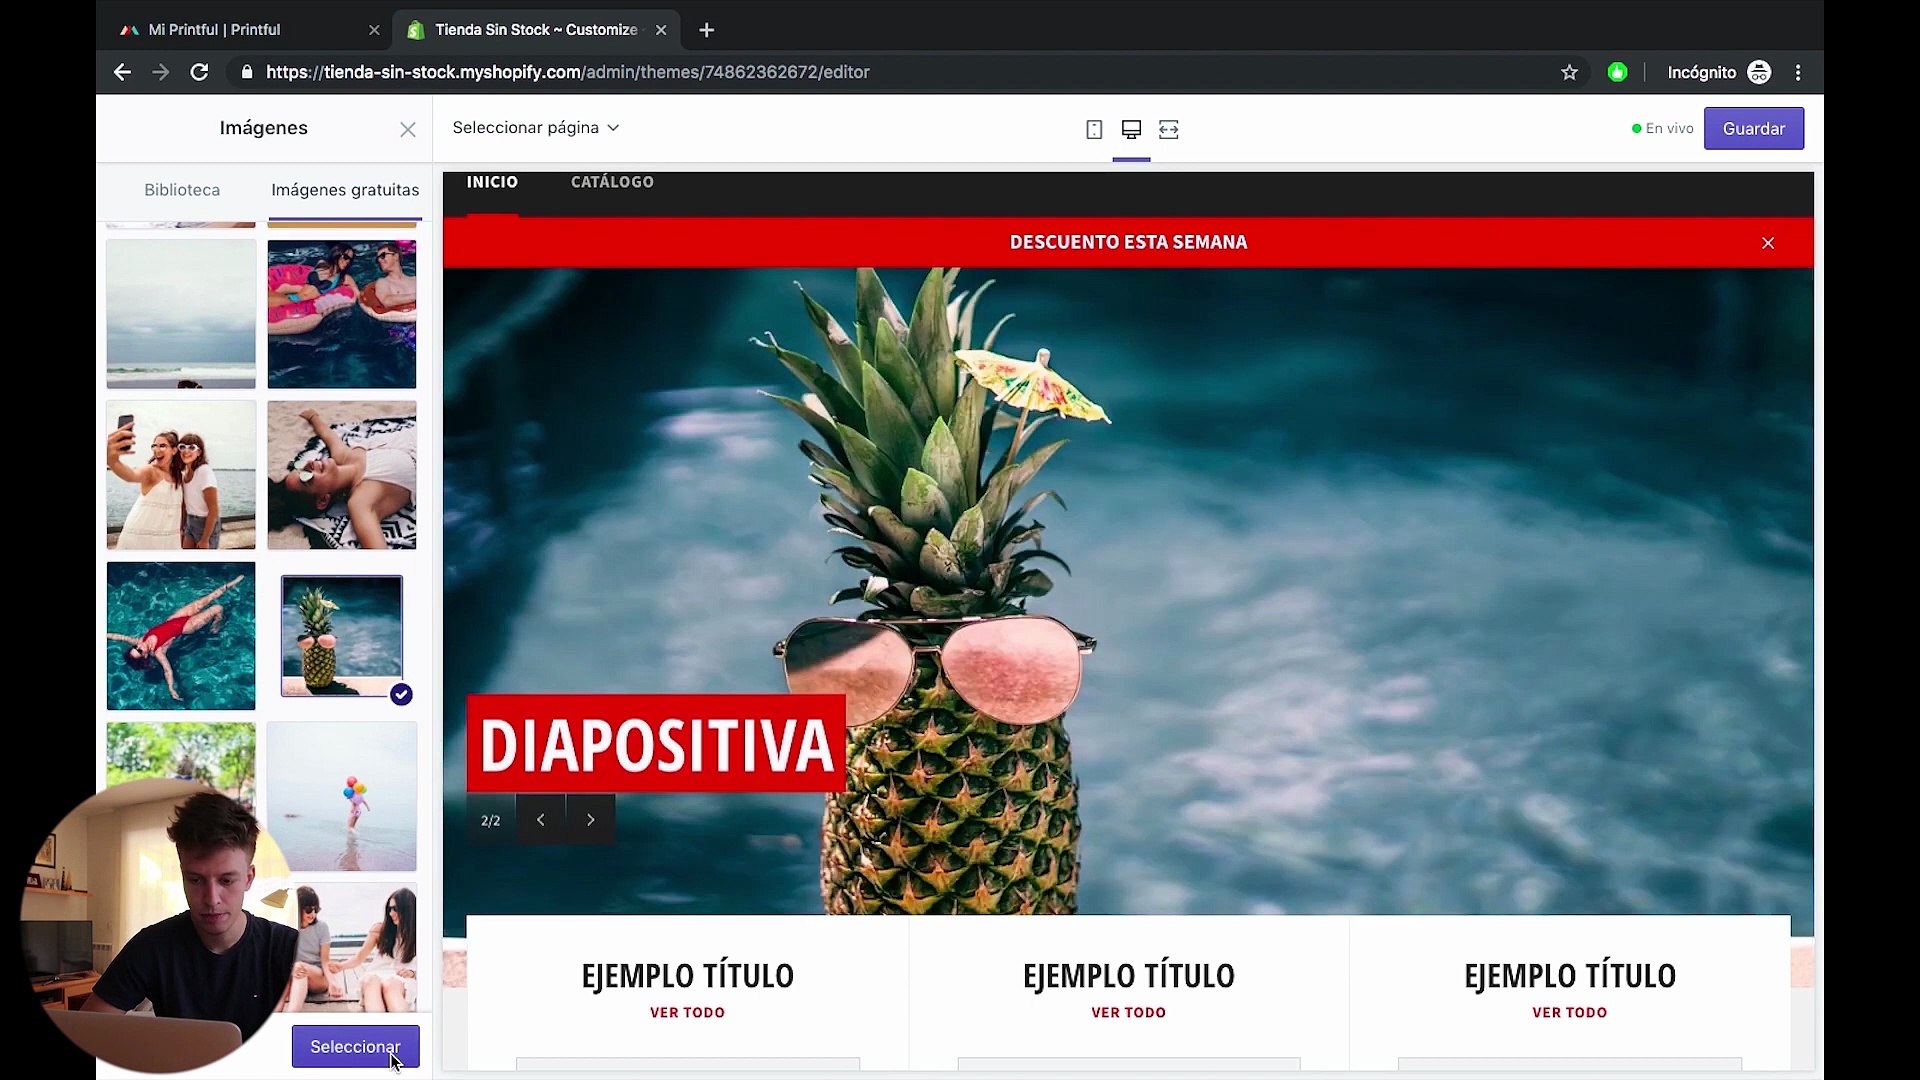This screenshot has width=1920, height=1080.
Task: Click the Guardar button
Action: click(x=1754, y=128)
